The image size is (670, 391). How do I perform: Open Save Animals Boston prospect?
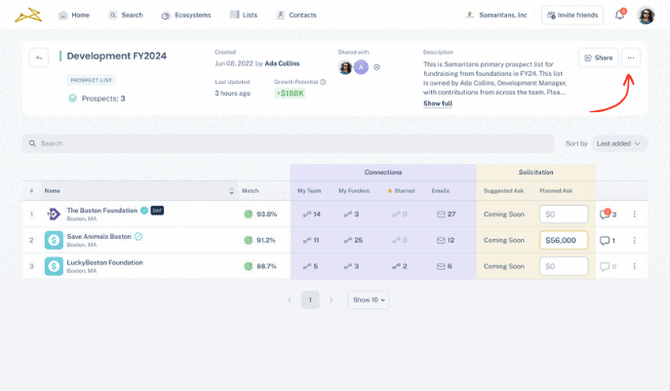(99, 236)
